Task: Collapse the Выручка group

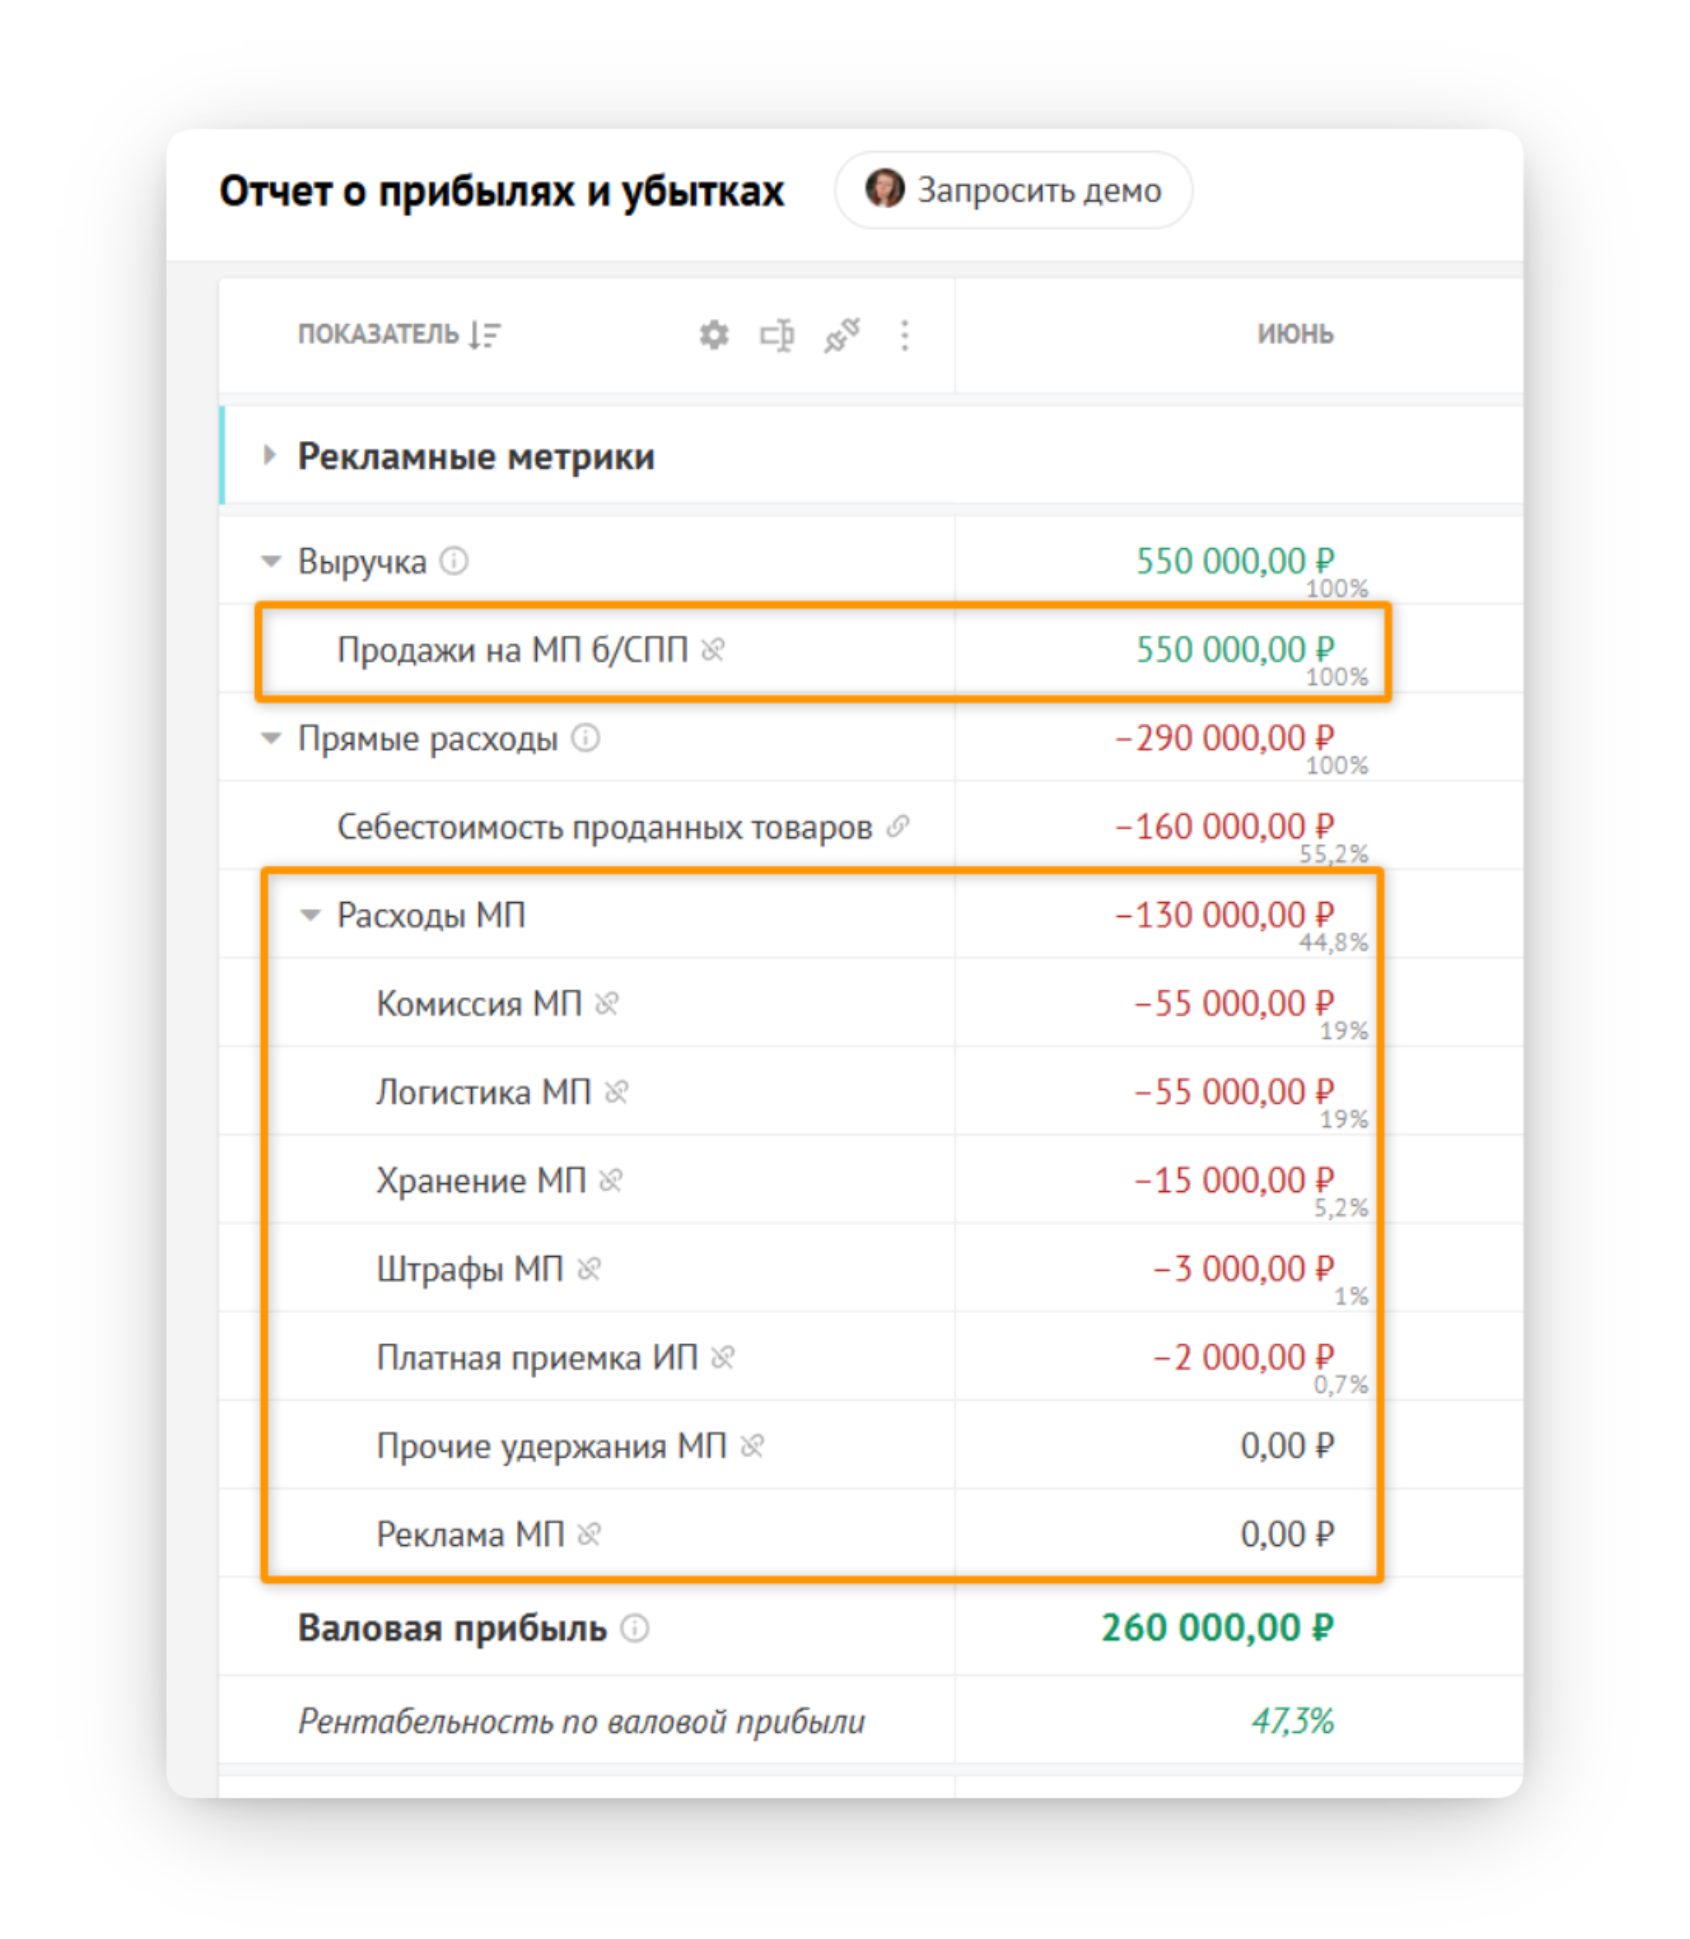Action: [270, 562]
